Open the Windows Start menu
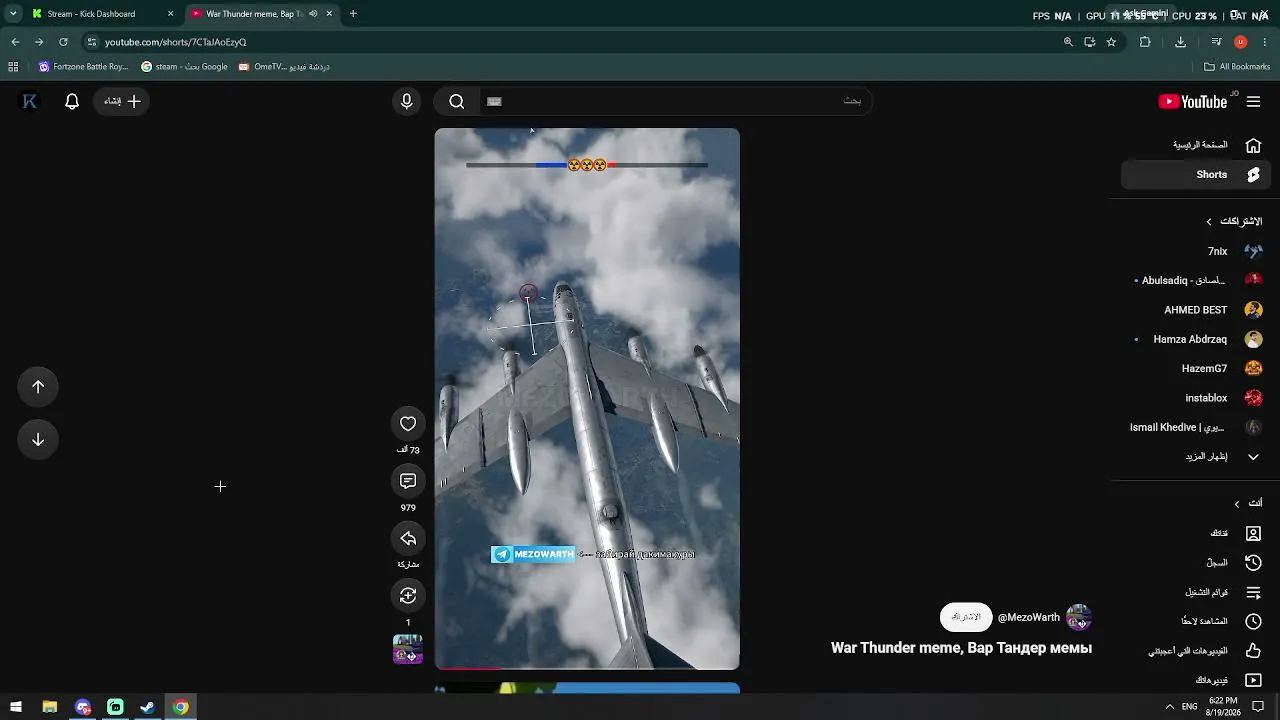 coord(16,707)
